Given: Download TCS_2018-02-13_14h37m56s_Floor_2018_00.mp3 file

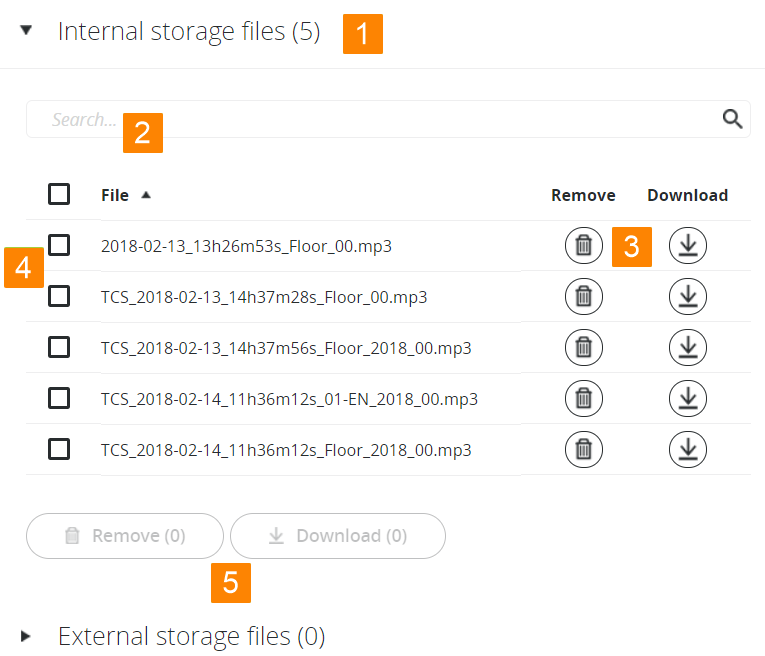Looking at the screenshot, I should [x=687, y=347].
